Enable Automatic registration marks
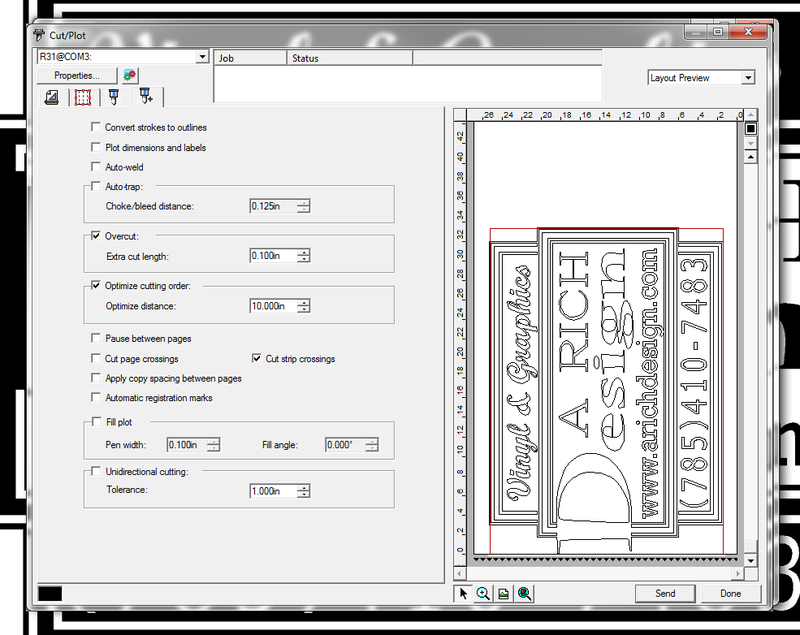800x635 pixels. coord(95,397)
